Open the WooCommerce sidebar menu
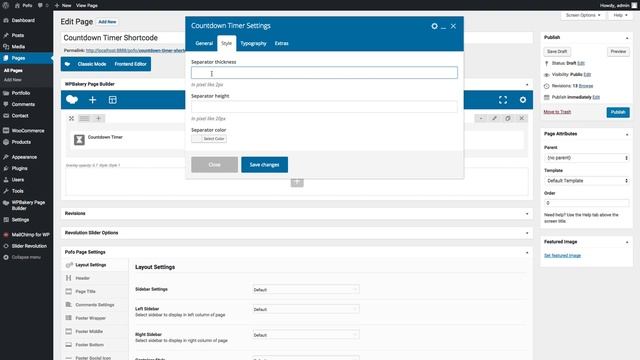Screen dimensions: 640x360 (27, 131)
